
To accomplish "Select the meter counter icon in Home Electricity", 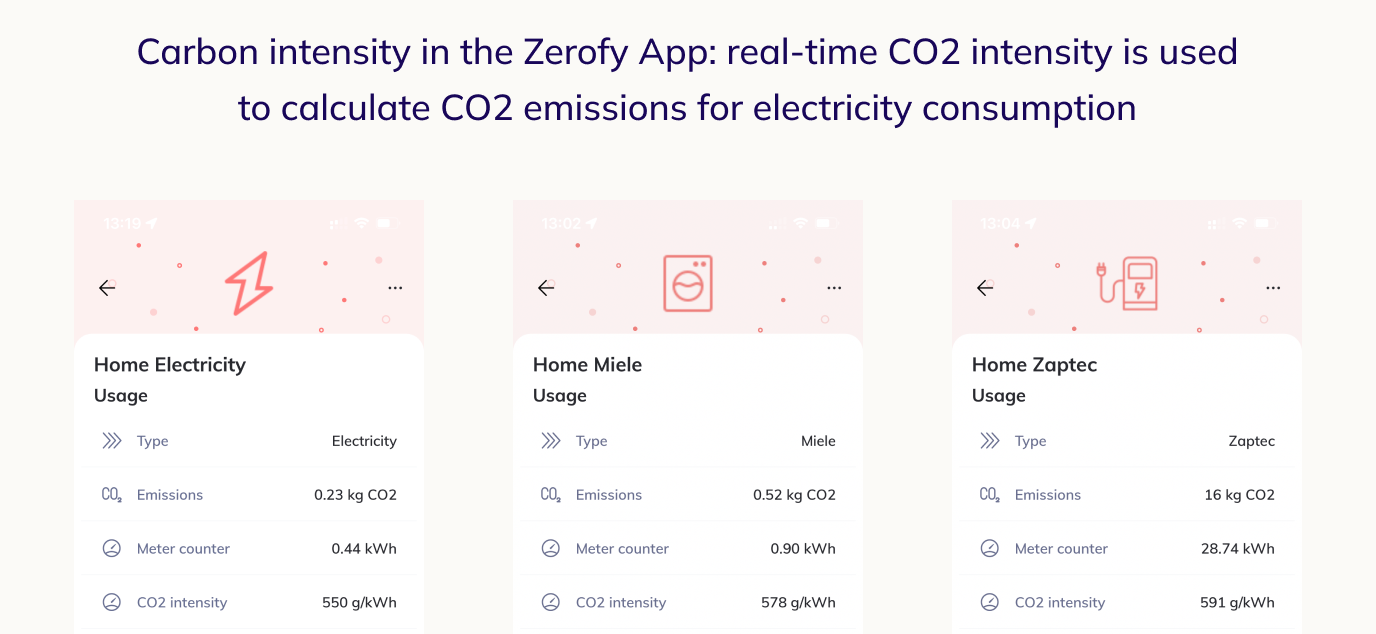I will pyautogui.click(x=111, y=548).
